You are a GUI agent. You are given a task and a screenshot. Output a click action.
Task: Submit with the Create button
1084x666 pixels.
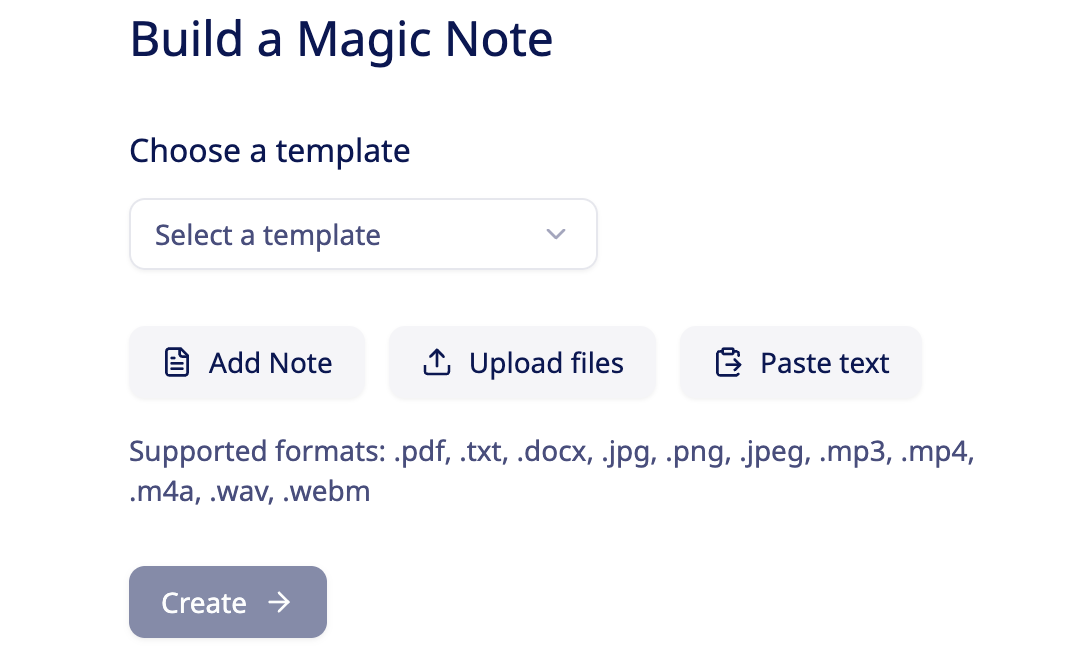228,602
